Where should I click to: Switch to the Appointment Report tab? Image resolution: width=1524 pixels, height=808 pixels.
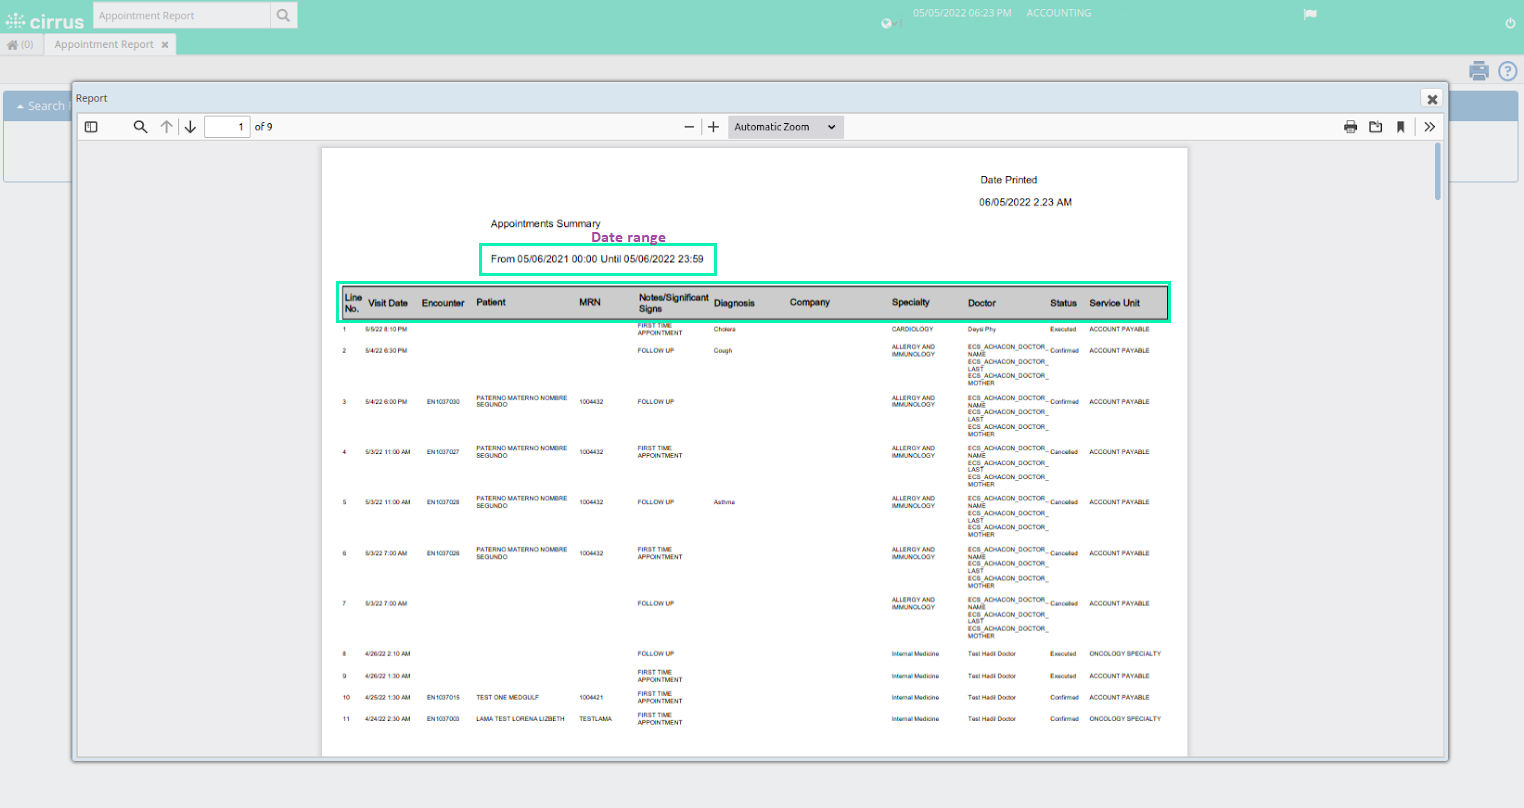[102, 44]
